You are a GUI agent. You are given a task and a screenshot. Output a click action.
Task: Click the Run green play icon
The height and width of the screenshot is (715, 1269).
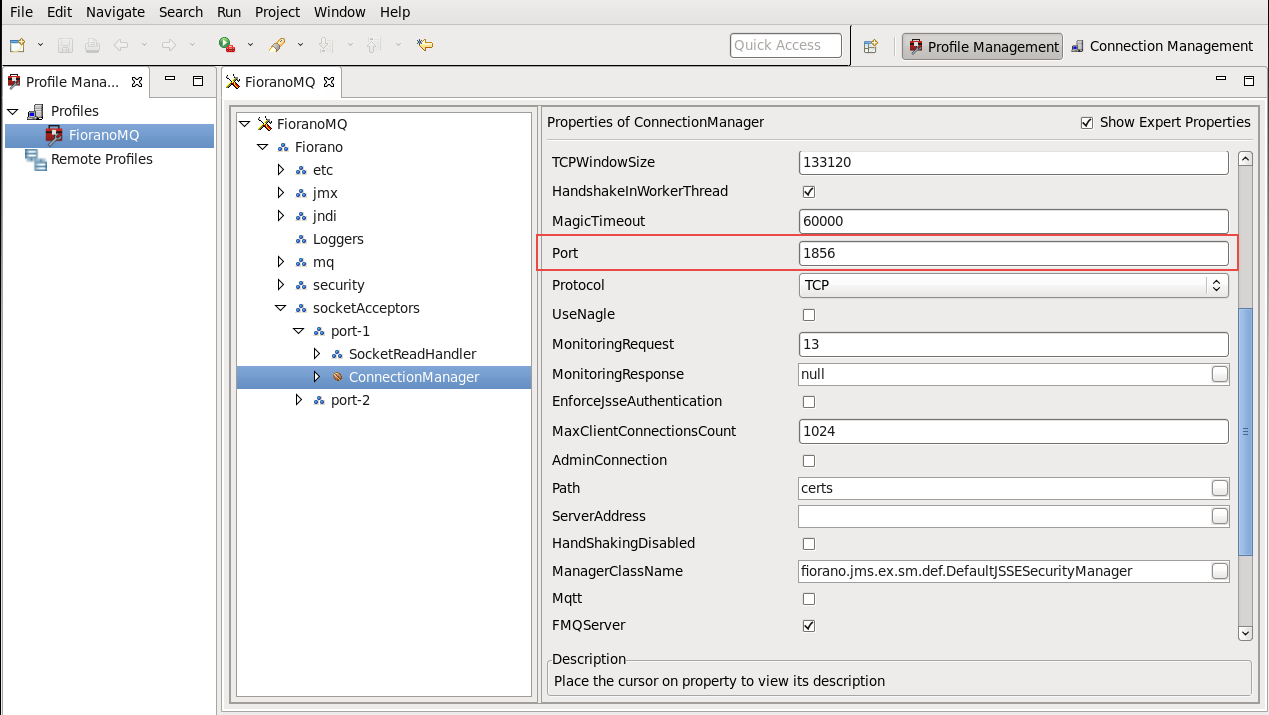226,45
